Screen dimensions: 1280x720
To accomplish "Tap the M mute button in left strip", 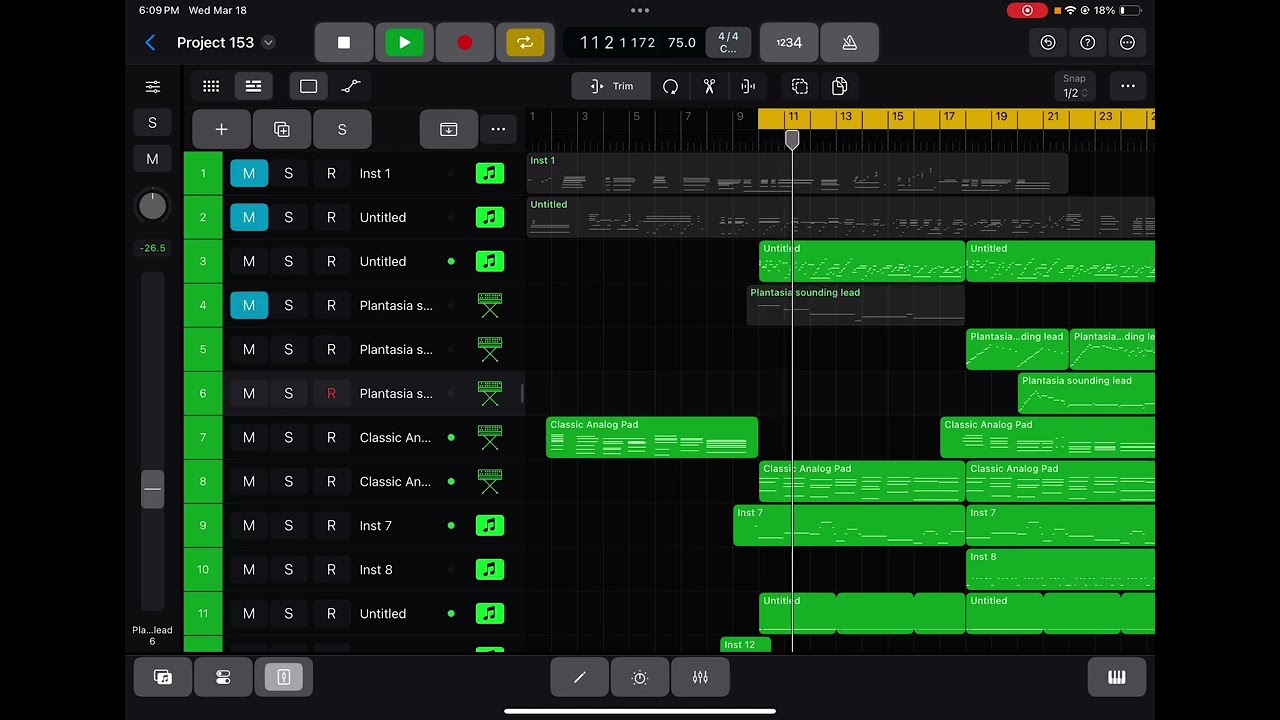I will coord(152,159).
